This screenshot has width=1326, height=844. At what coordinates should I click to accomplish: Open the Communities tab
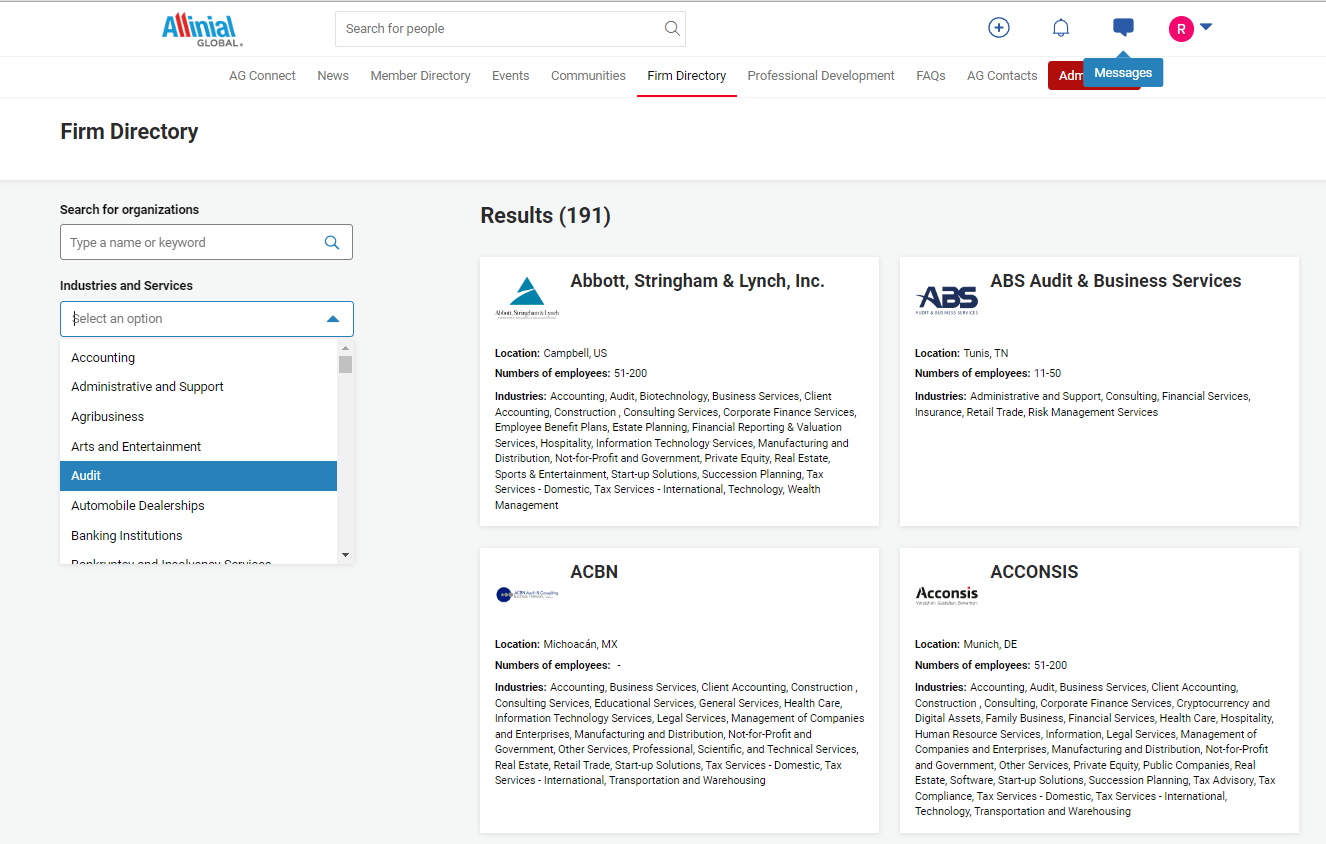pos(588,76)
